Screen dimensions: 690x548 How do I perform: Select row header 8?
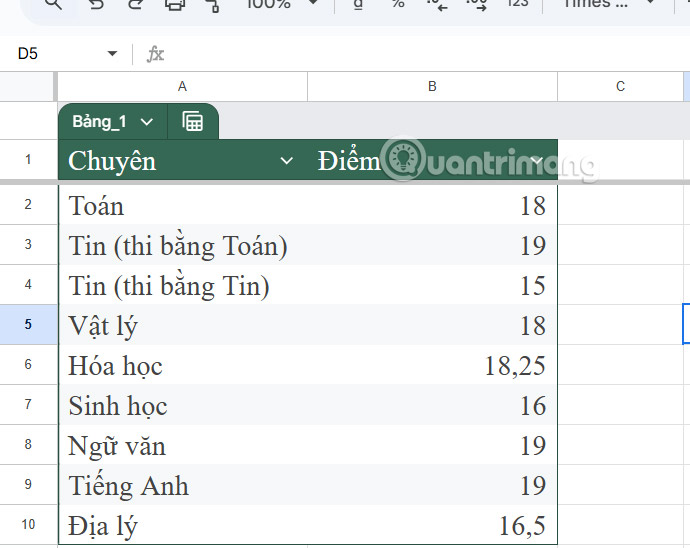pos(28,445)
